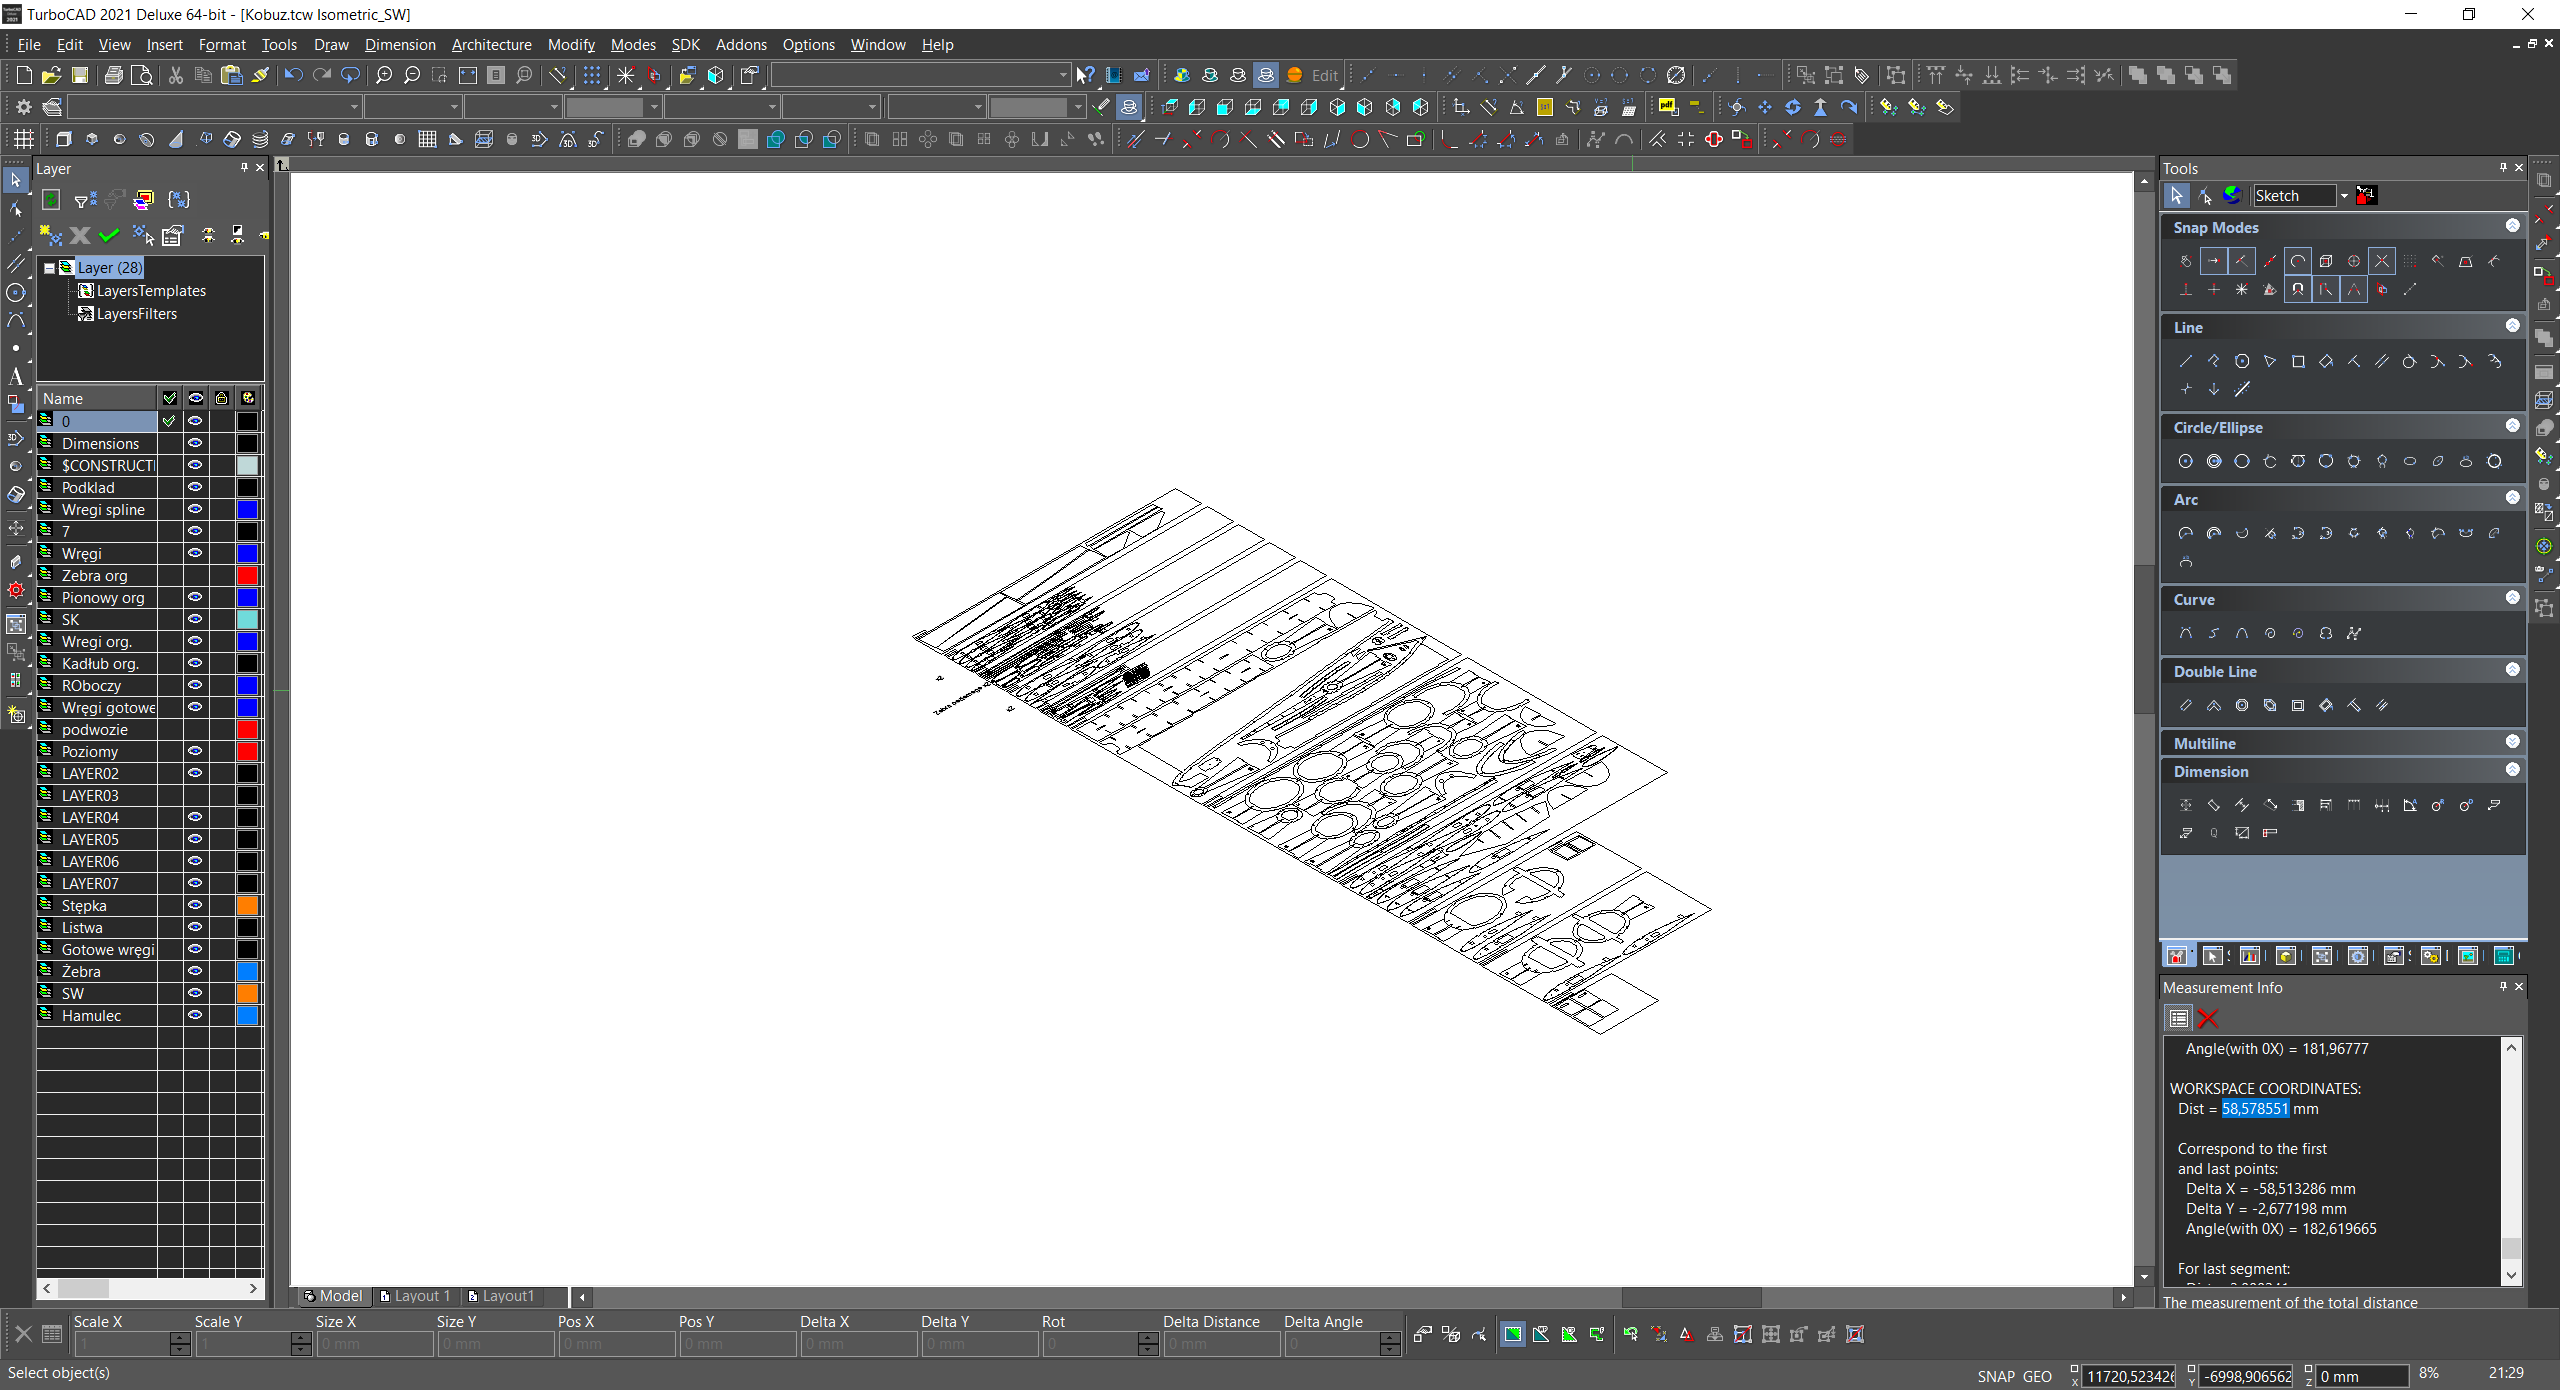The height and width of the screenshot is (1390, 2560).
Task: Switch to the Layout 1 tab
Action: [415, 1296]
